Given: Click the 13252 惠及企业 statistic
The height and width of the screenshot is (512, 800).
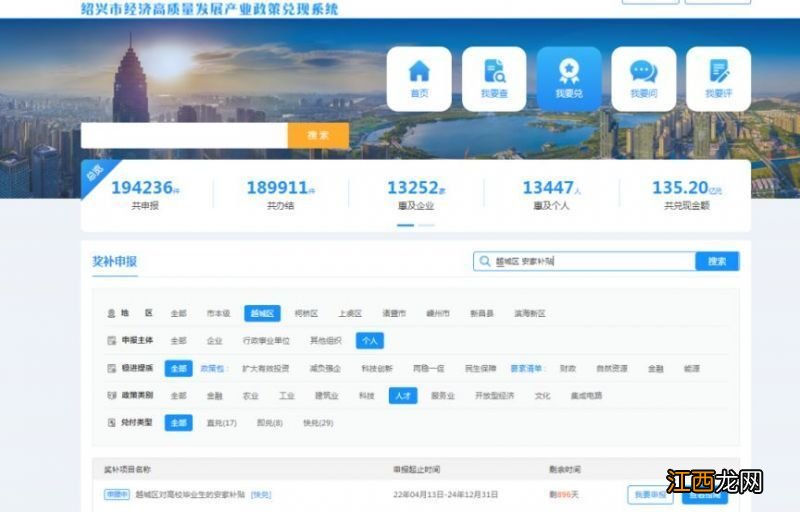Looking at the screenshot, I should coord(416,194).
